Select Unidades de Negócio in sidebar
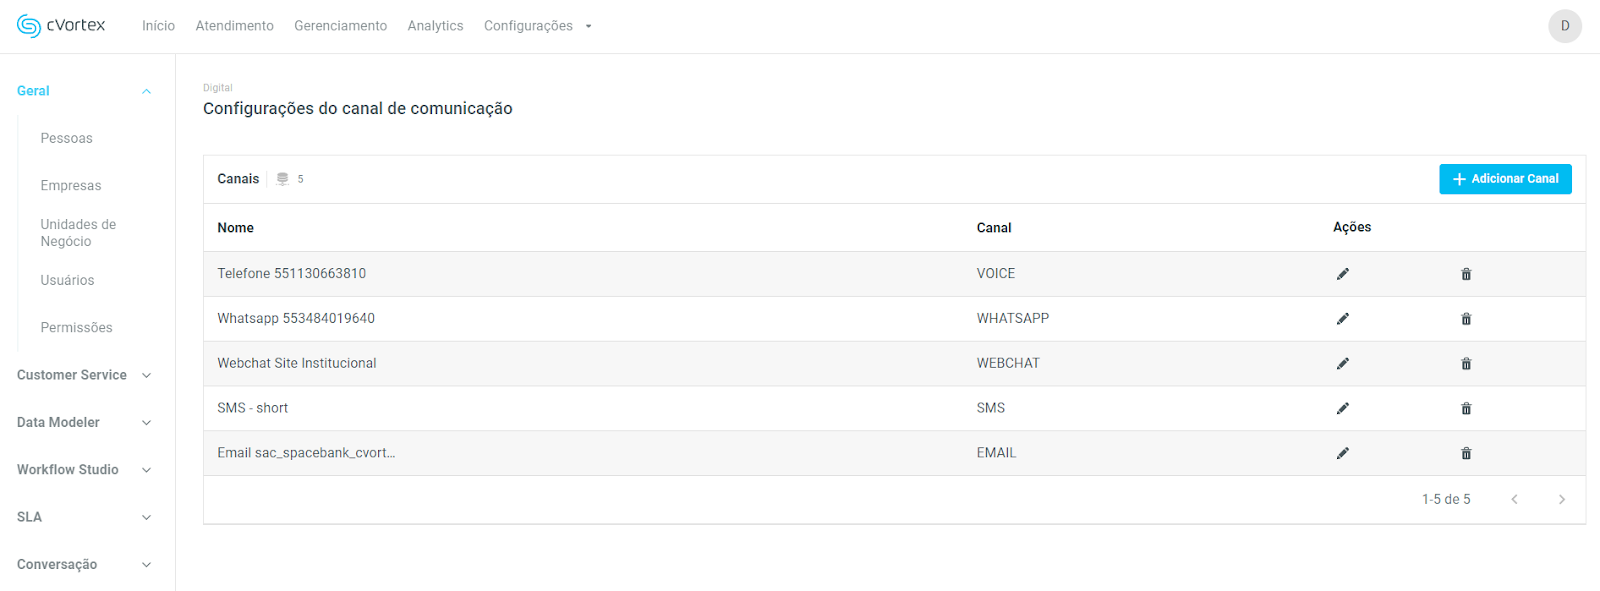1600x591 pixels. click(78, 233)
